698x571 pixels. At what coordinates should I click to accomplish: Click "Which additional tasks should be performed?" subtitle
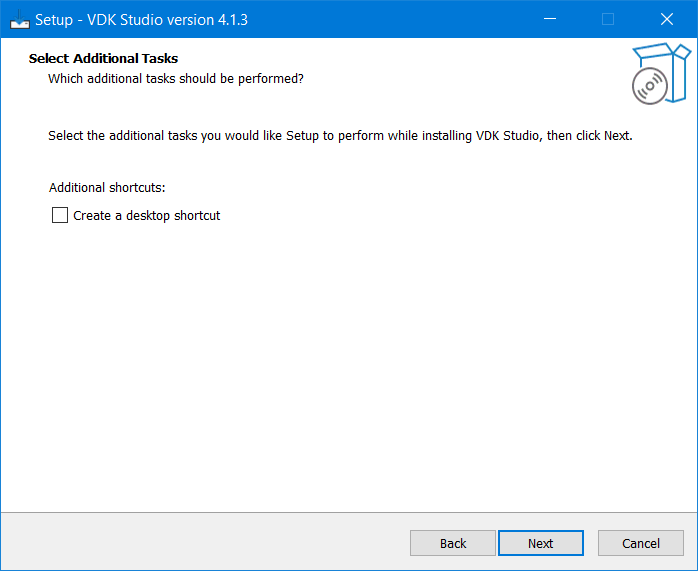pos(175,78)
